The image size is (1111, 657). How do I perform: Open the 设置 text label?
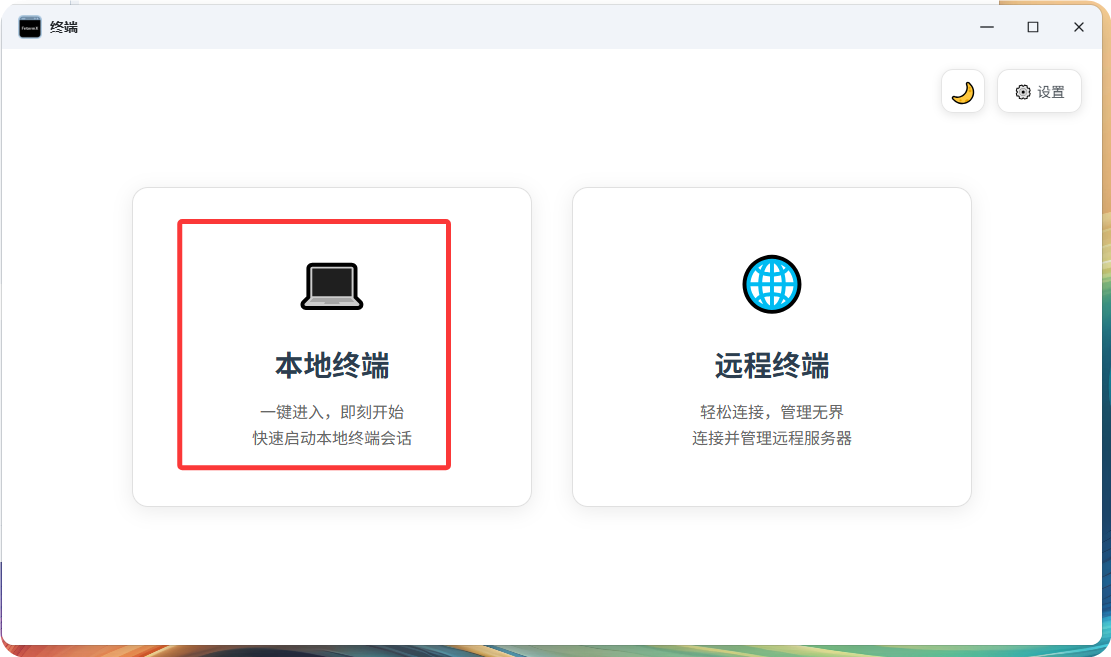tap(1050, 92)
